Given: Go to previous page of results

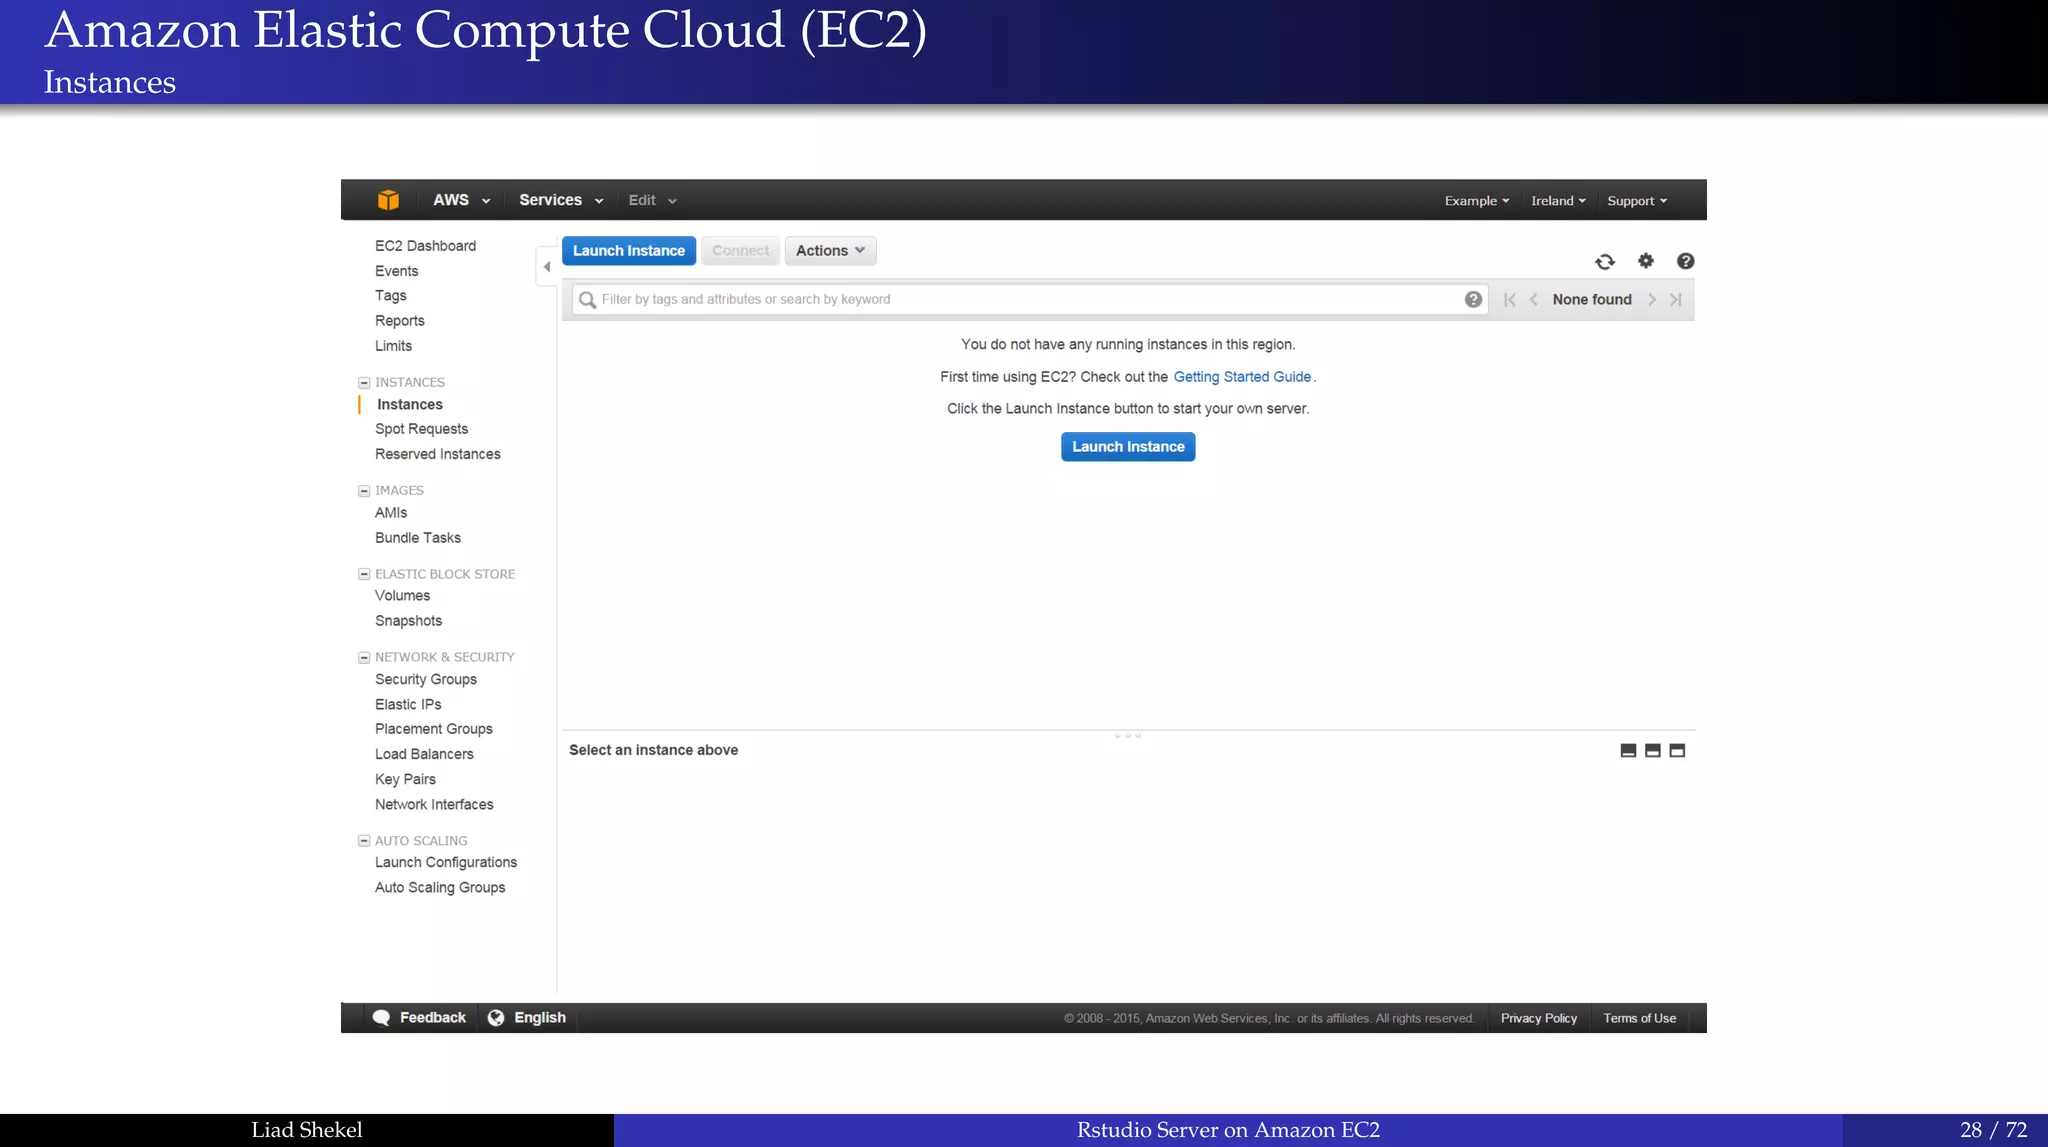Looking at the screenshot, I should click(x=1534, y=299).
